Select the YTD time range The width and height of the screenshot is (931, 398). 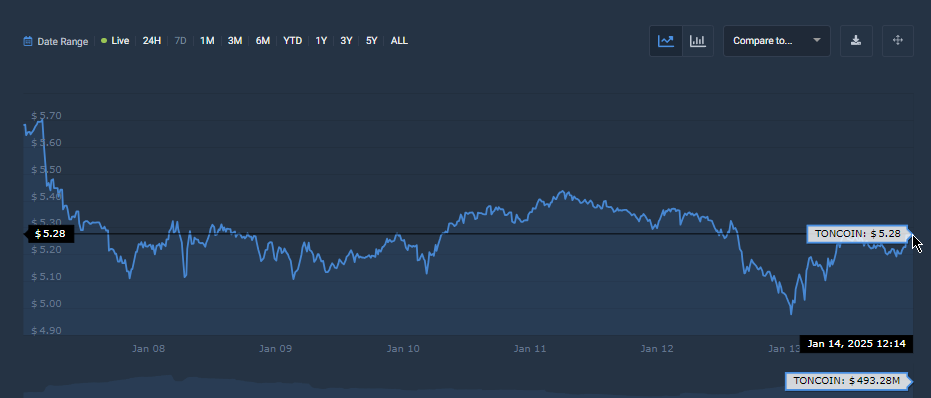[293, 41]
